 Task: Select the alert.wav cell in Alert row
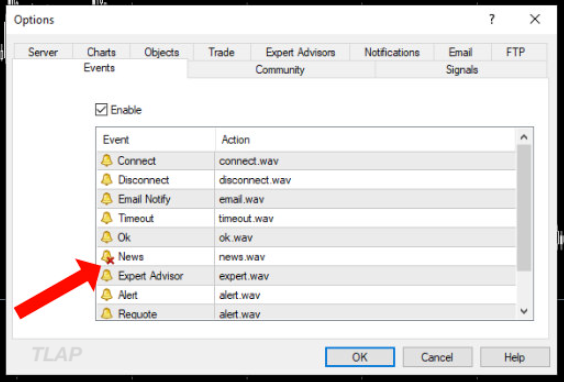pyautogui.click(x=365, y=295)
